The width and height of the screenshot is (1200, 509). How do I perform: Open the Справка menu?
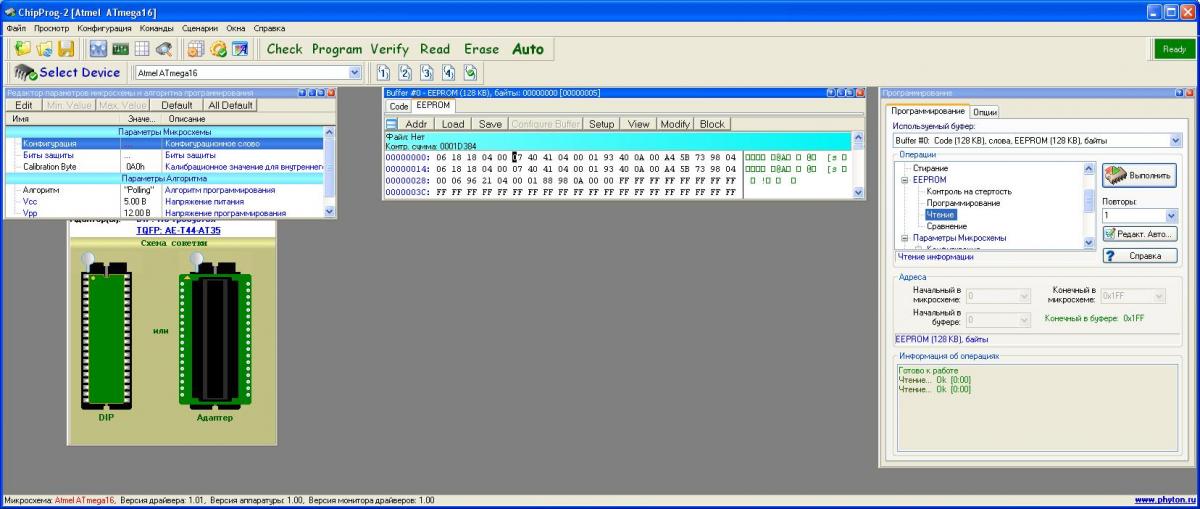coord(269,28)
